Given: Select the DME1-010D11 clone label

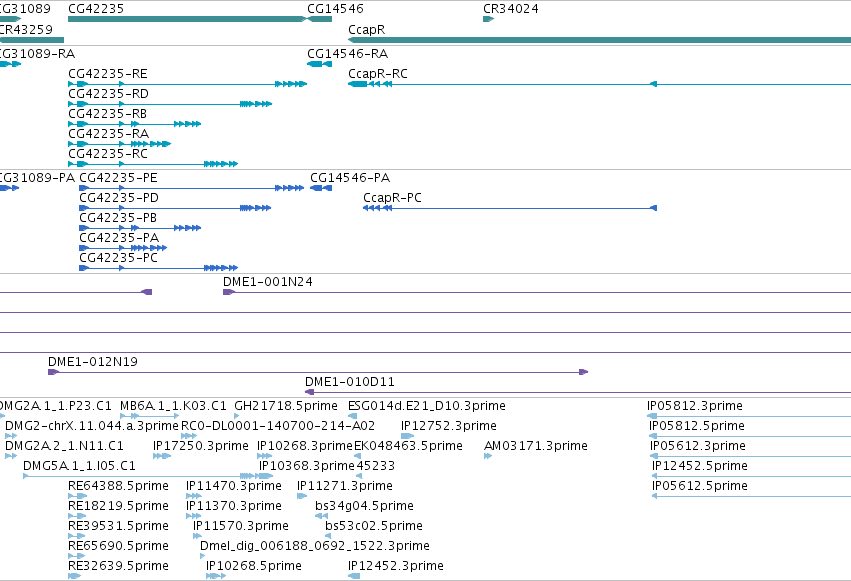Looking at the screenshot, I should point(350,382).
